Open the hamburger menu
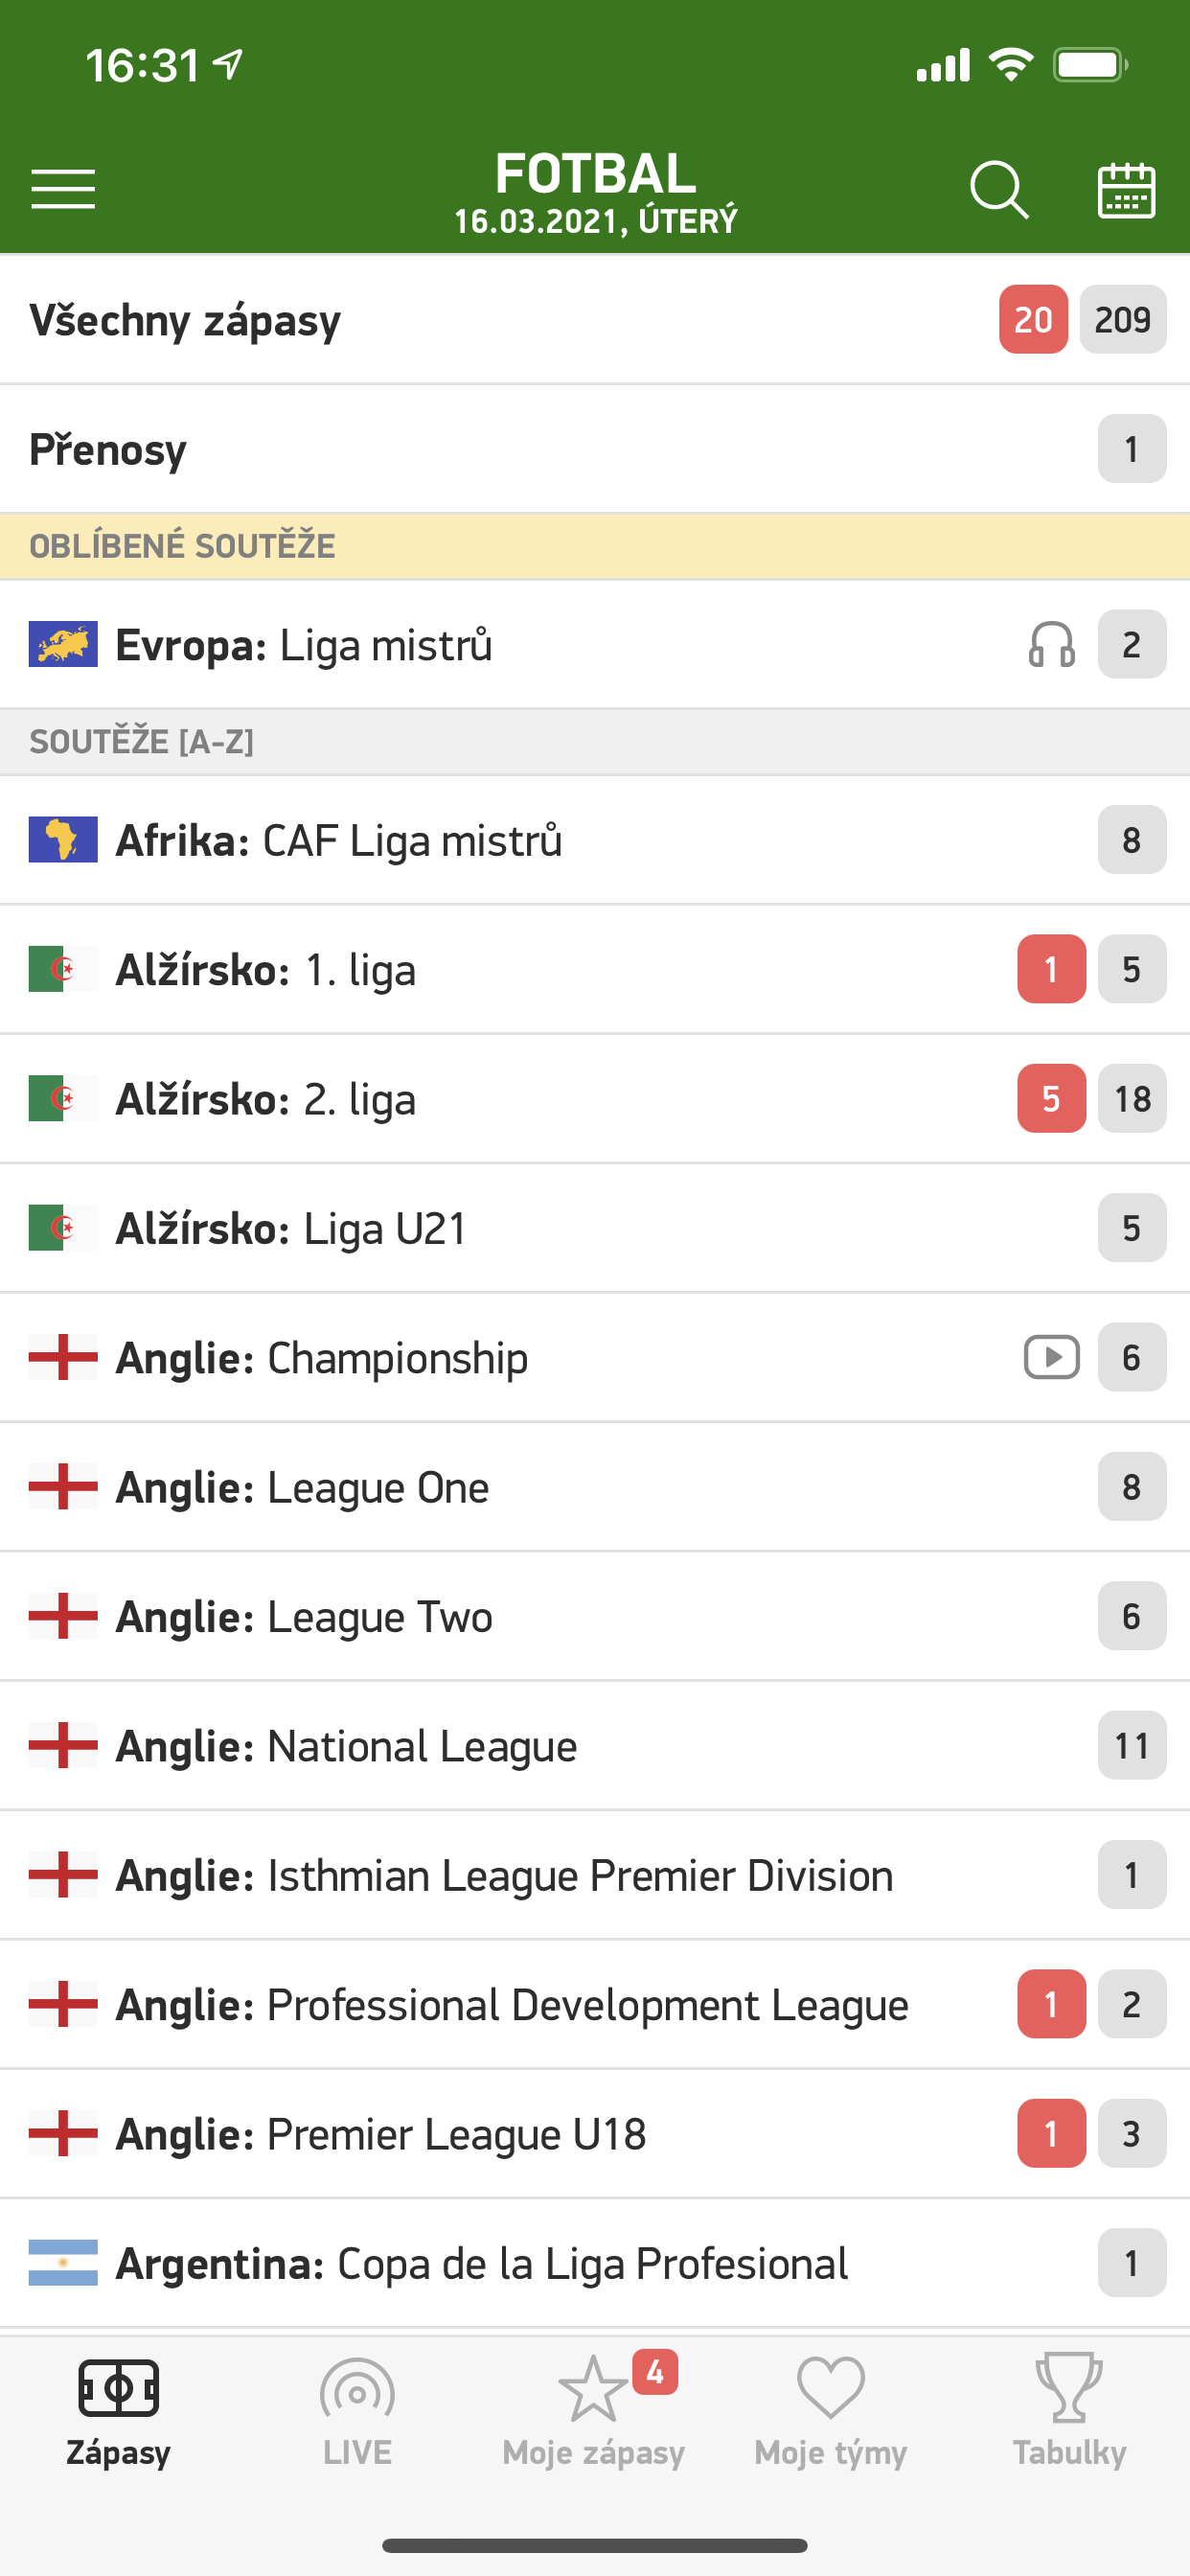Screen dimensions: 1190x2576 point(63,189)
